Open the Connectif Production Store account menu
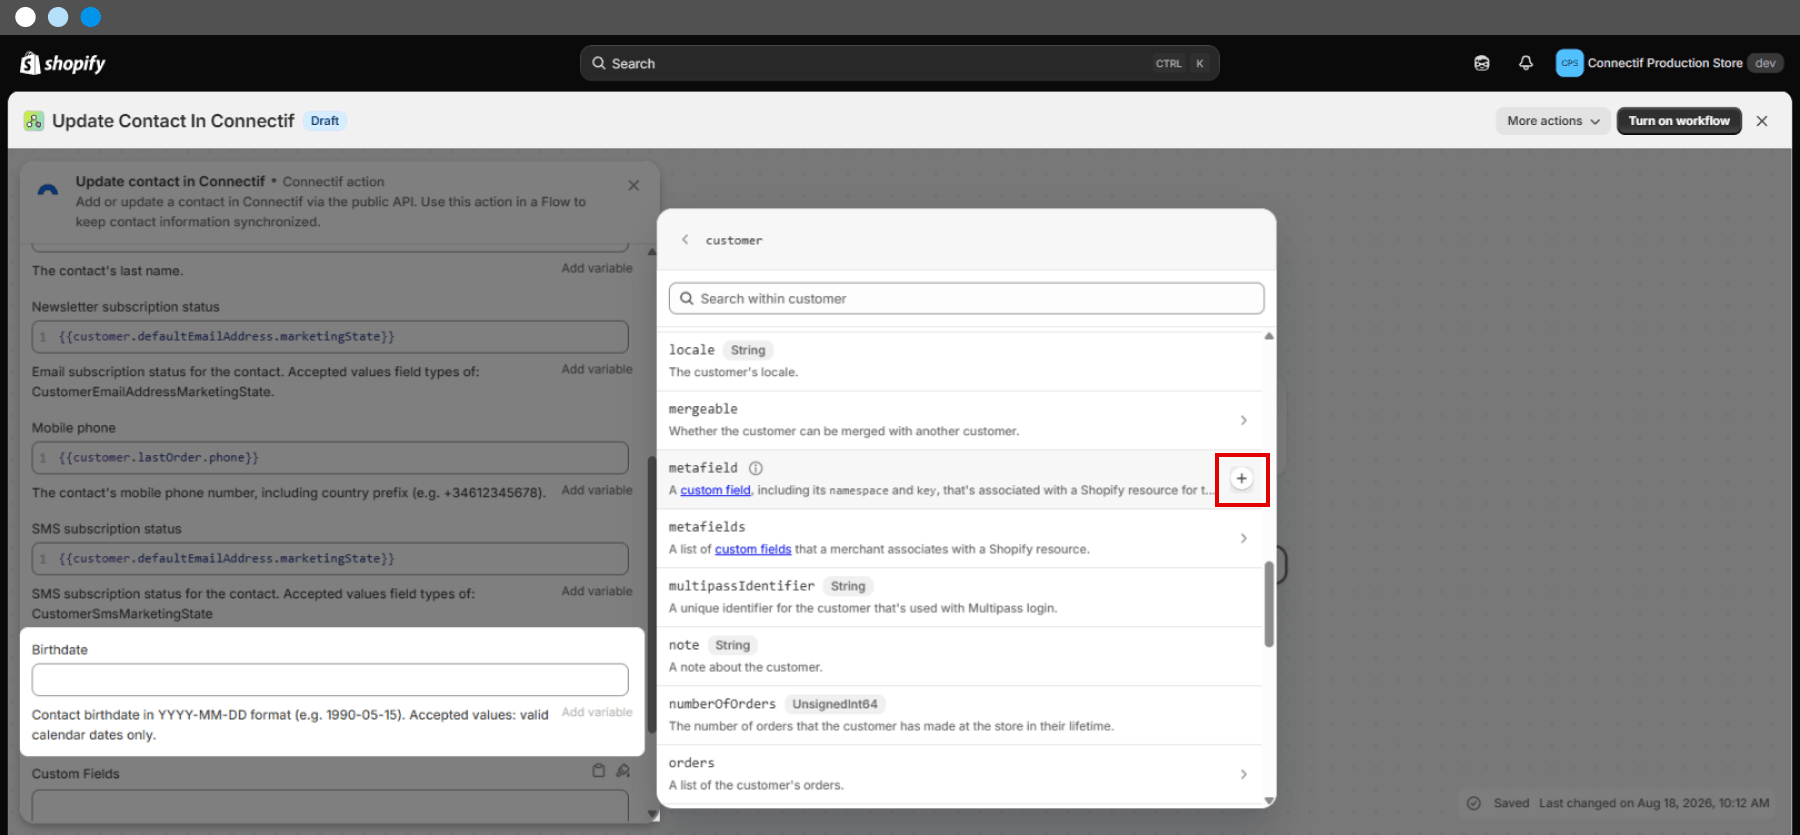Image resolution: width=1800 pixels, height=835 pixels. click(x=1670, y=63)
